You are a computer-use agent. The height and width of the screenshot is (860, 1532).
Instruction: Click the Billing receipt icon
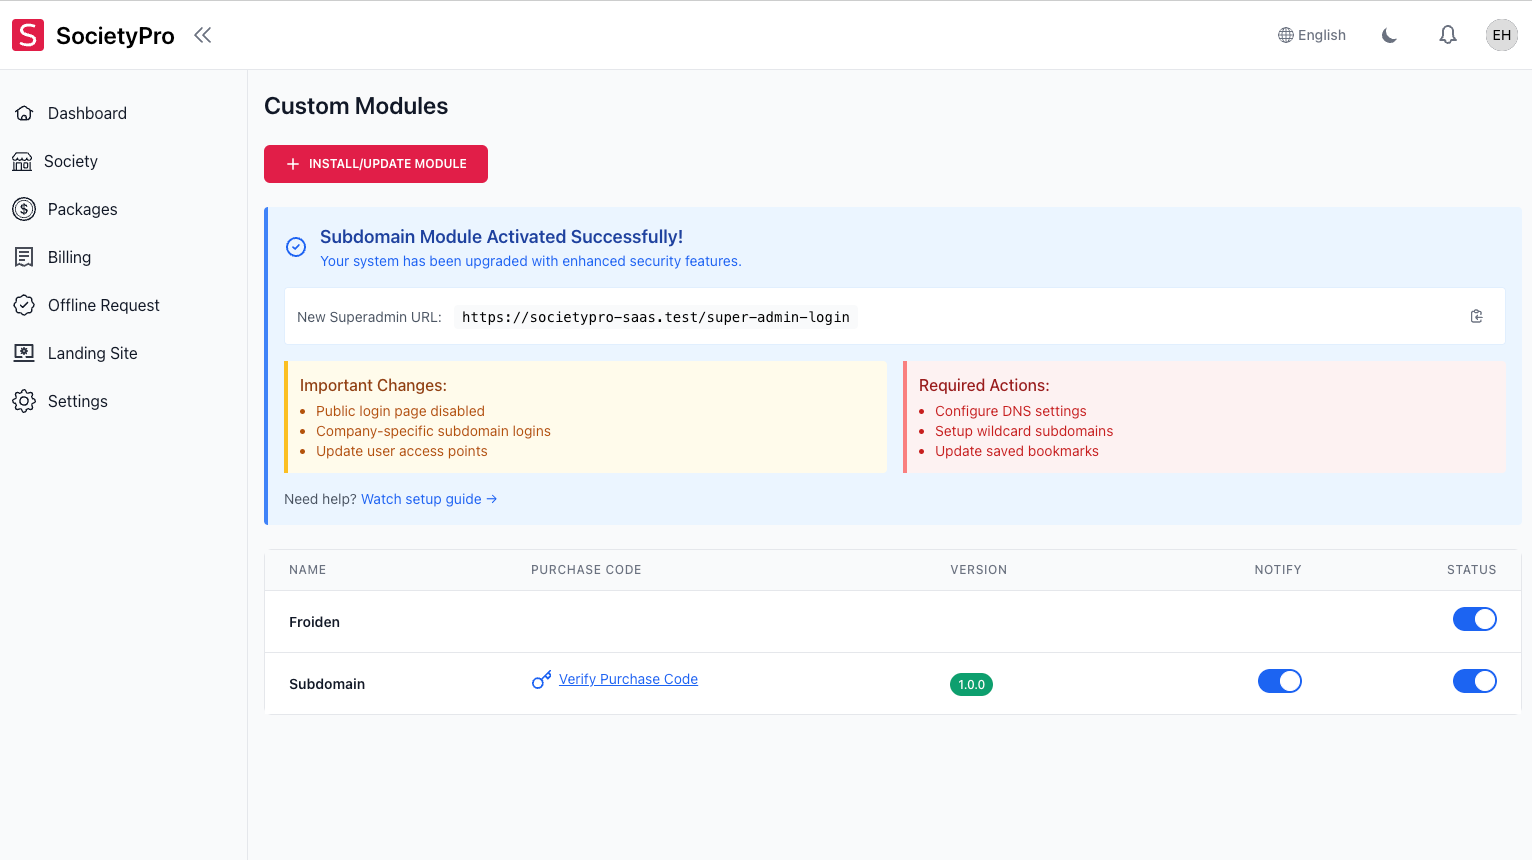click(24, 257)
